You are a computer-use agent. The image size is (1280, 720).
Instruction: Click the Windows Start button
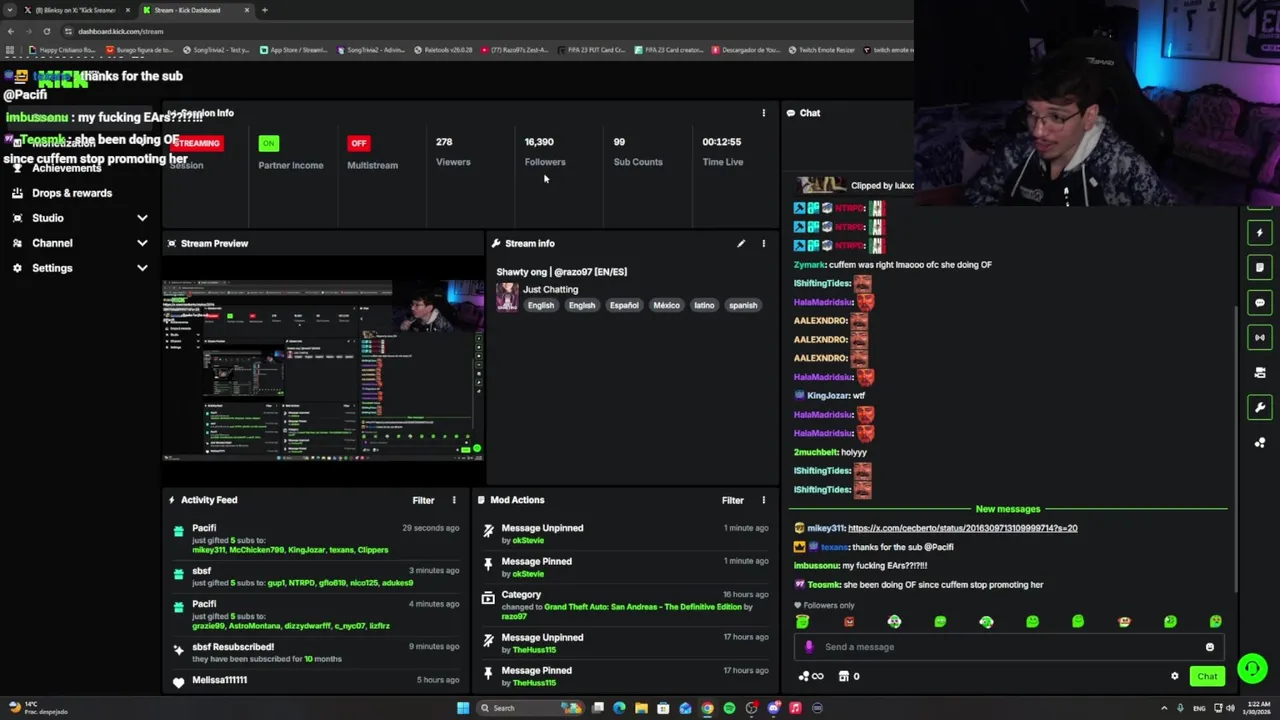click(x=463, y=708)
